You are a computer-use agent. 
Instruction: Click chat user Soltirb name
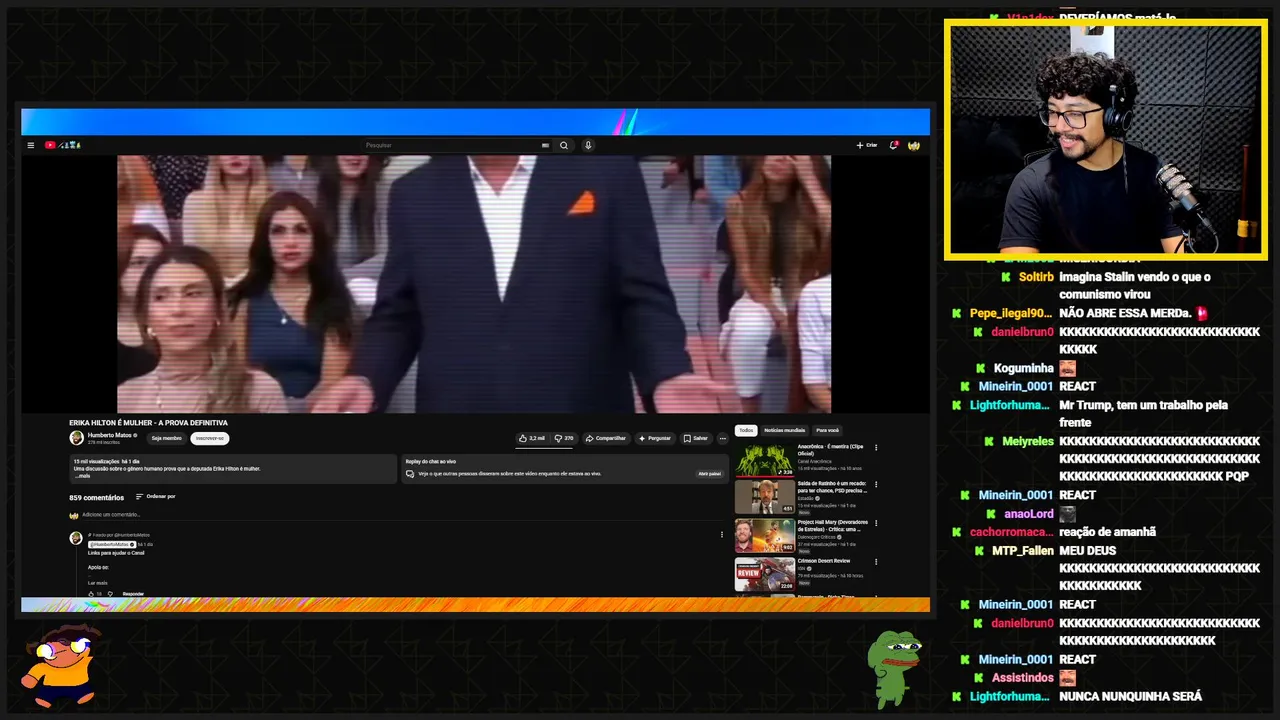(1036, 277)
